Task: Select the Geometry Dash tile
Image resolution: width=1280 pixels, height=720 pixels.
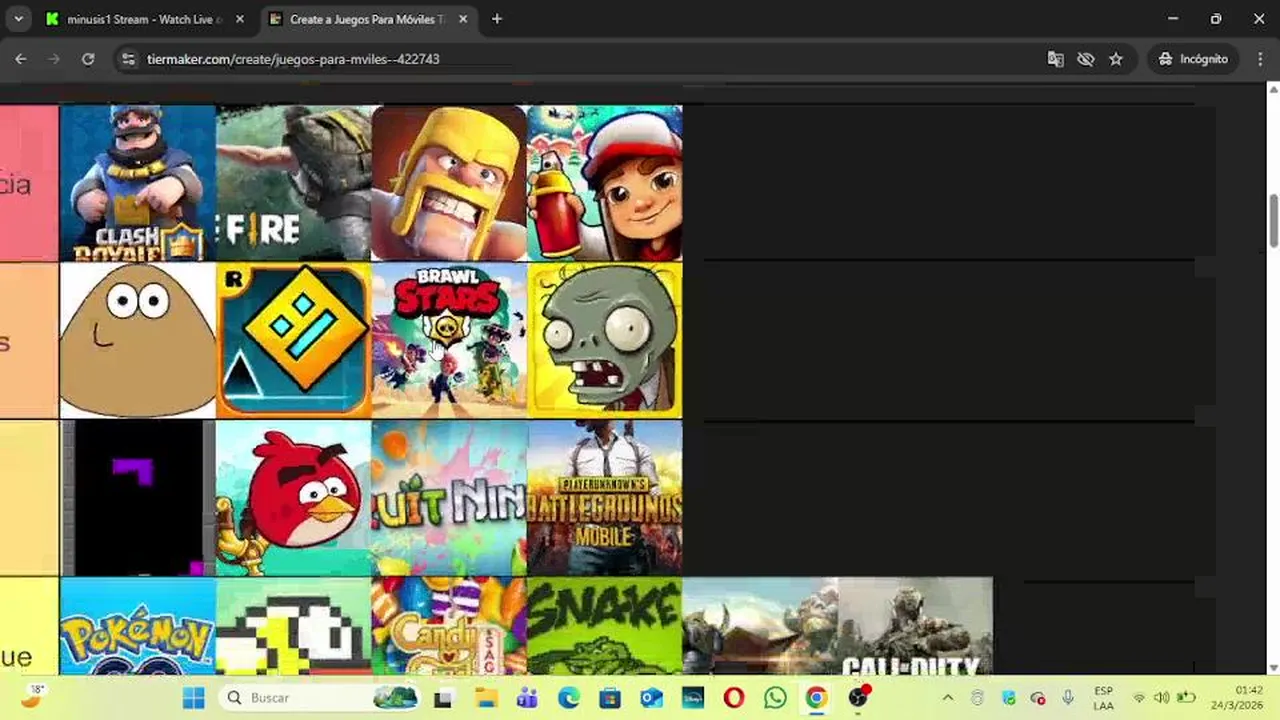Action: (x=294, y=340)
